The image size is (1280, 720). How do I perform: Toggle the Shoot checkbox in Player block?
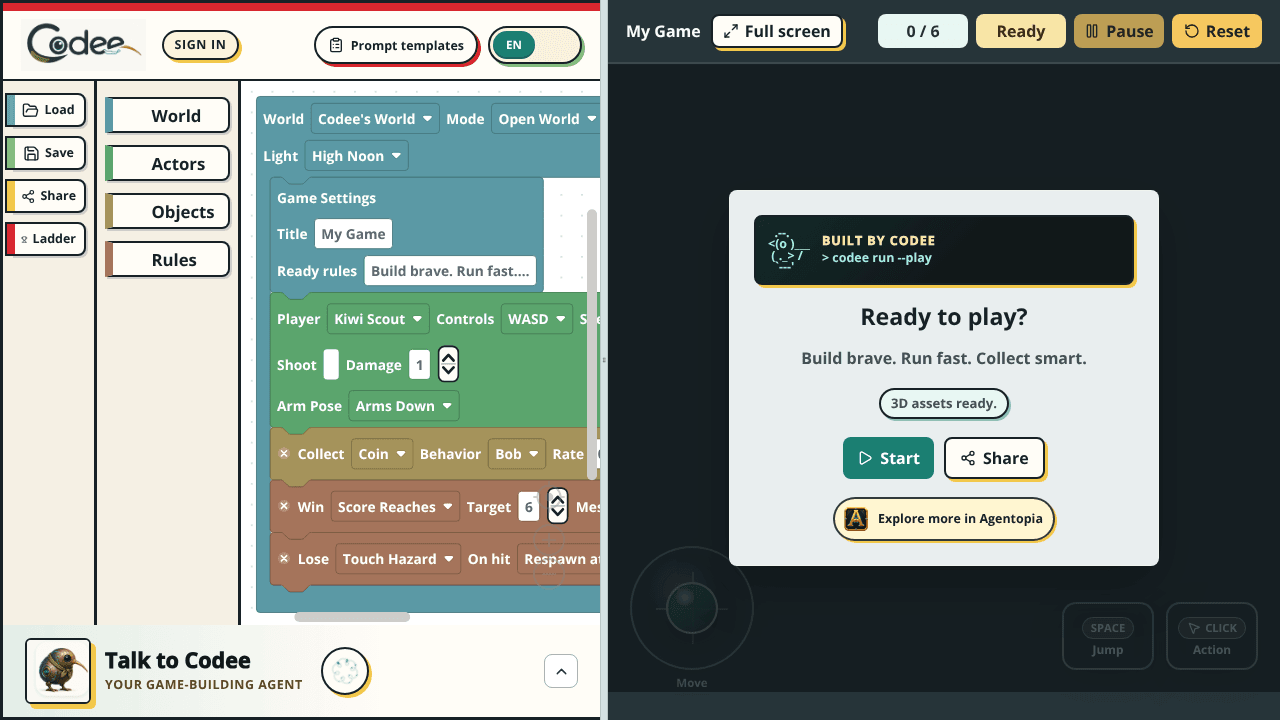(331, 365)
